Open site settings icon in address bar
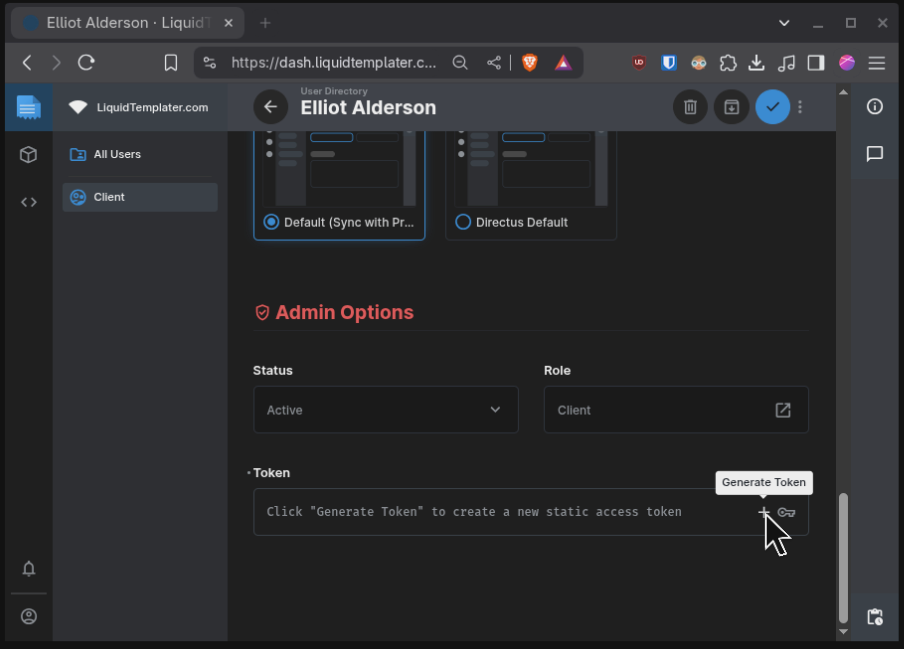The image size is (904, 649). tap(210, 62)
